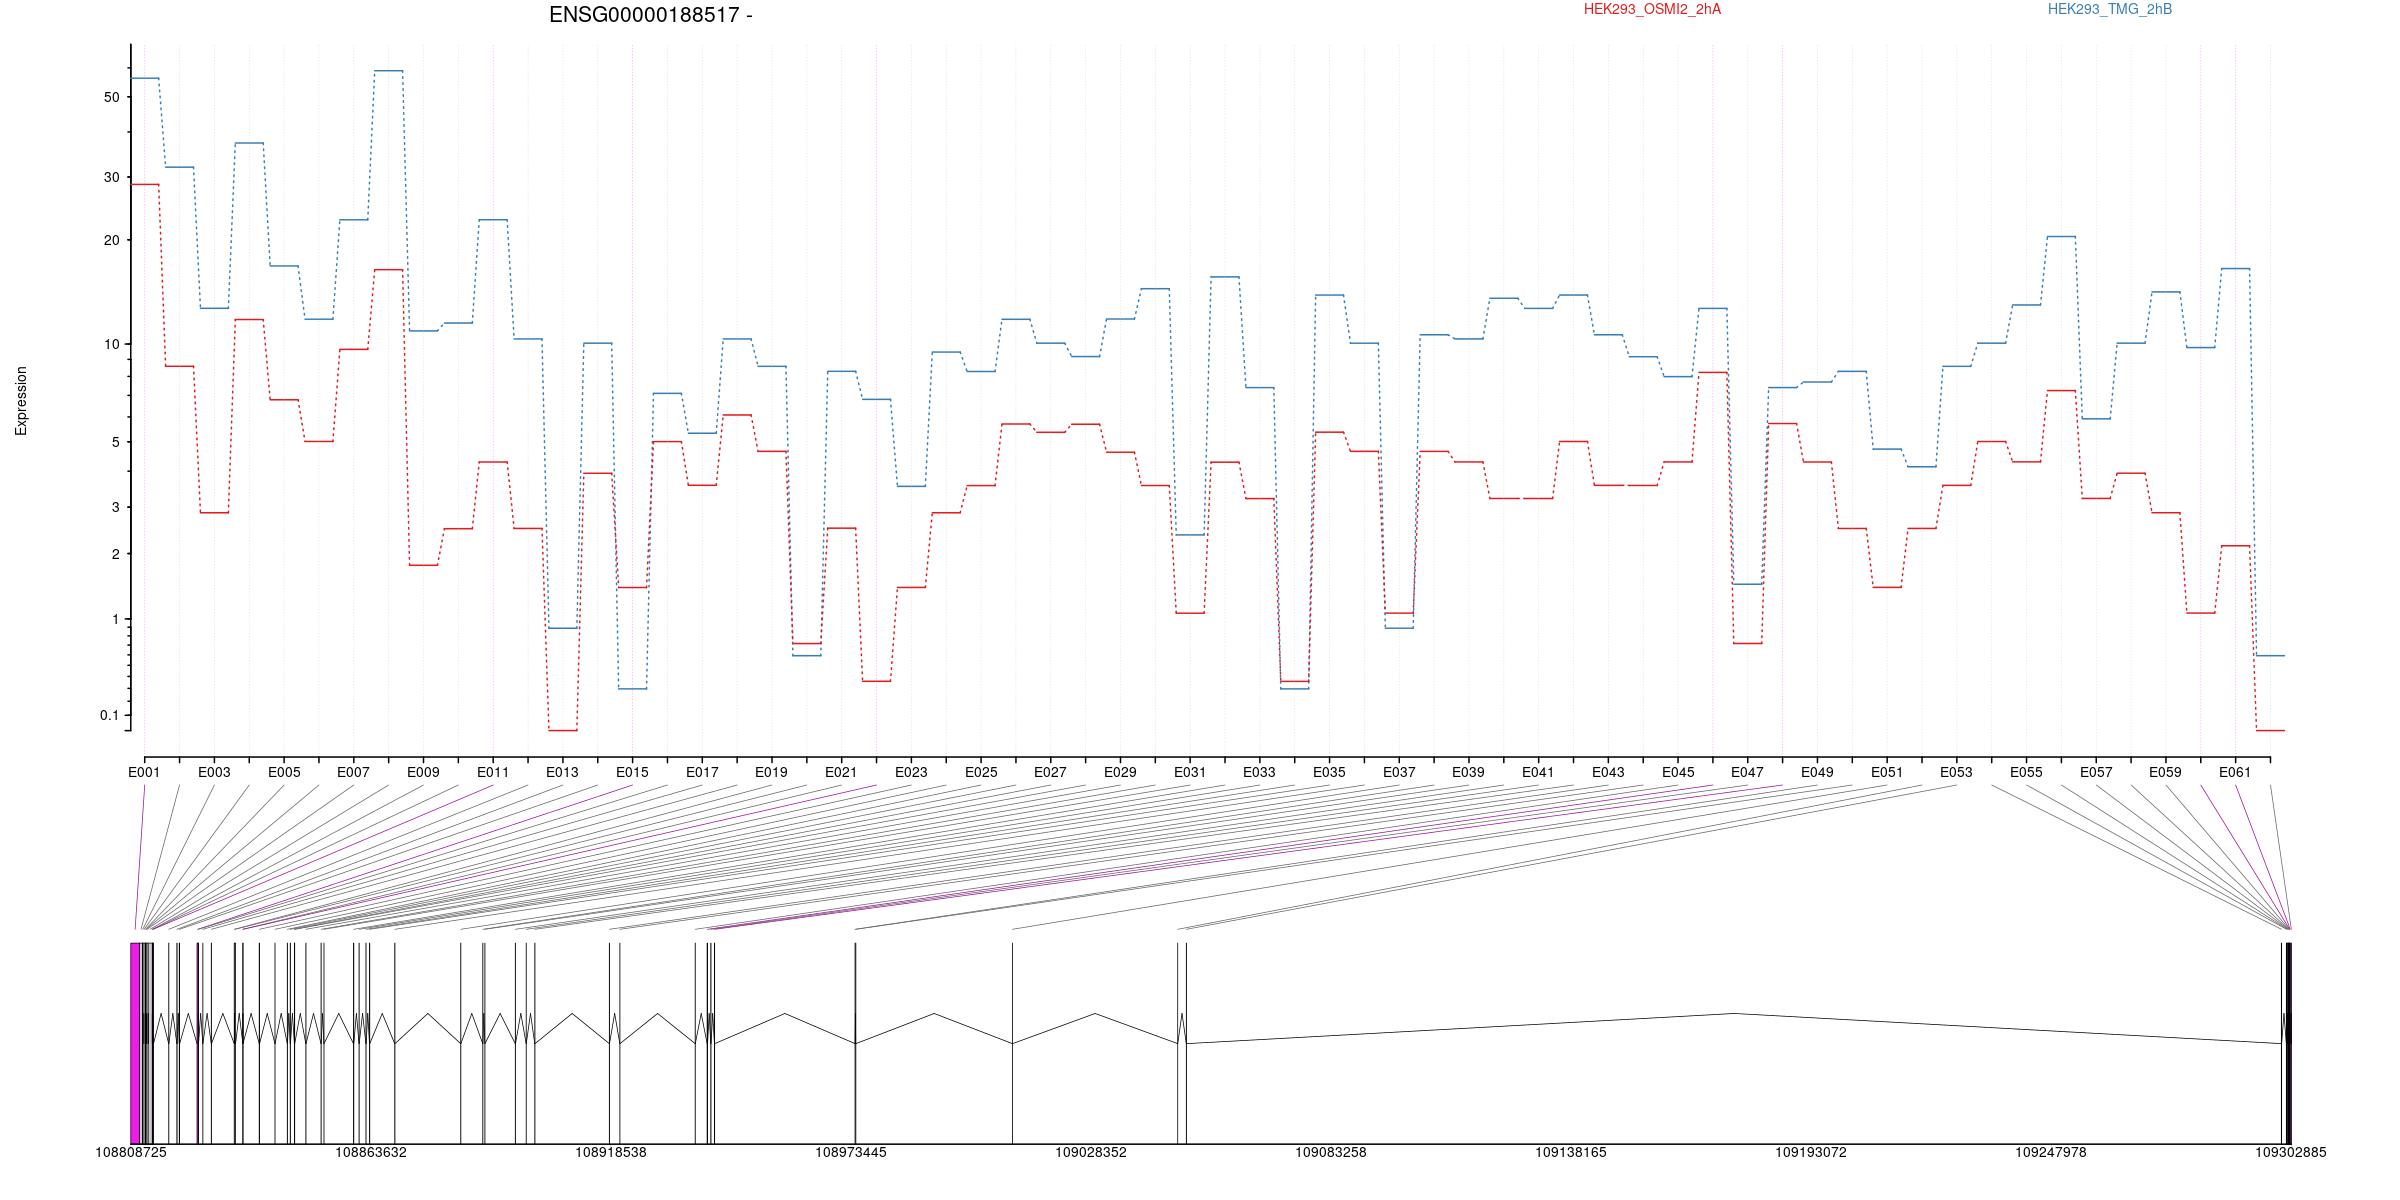Viewport: 2400px width, 1200px height.
Task: Click exon label E019
Action: [771, 772]
